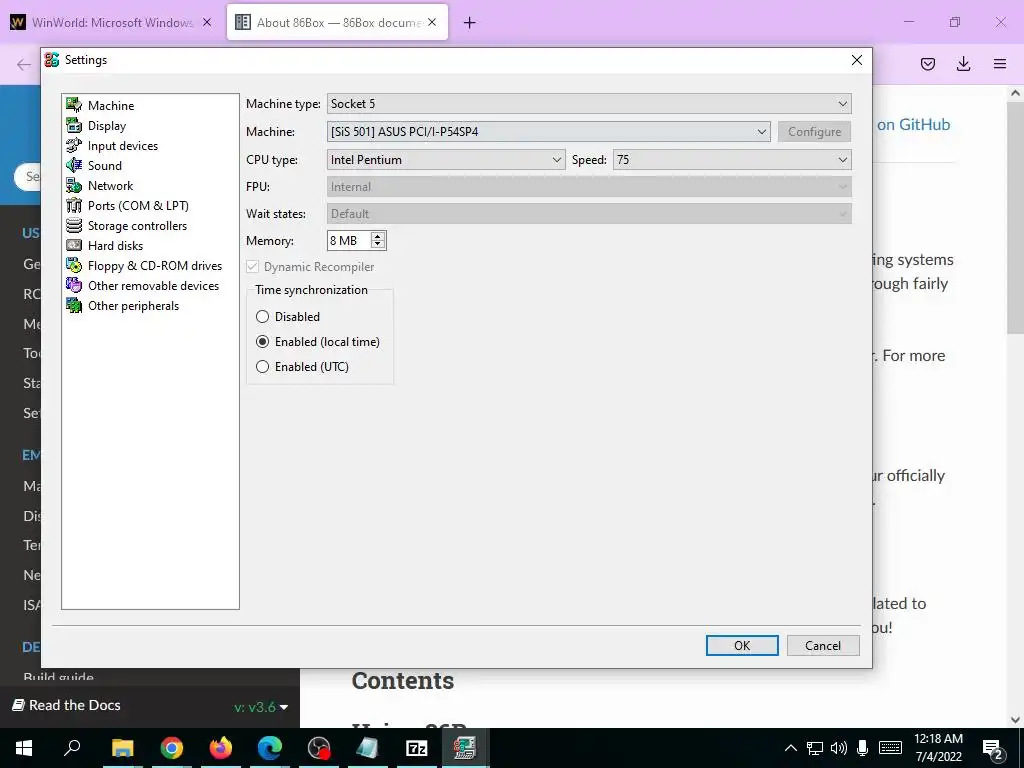Open network status tray icon
The image size is (1024, 768).
[814, 748]
